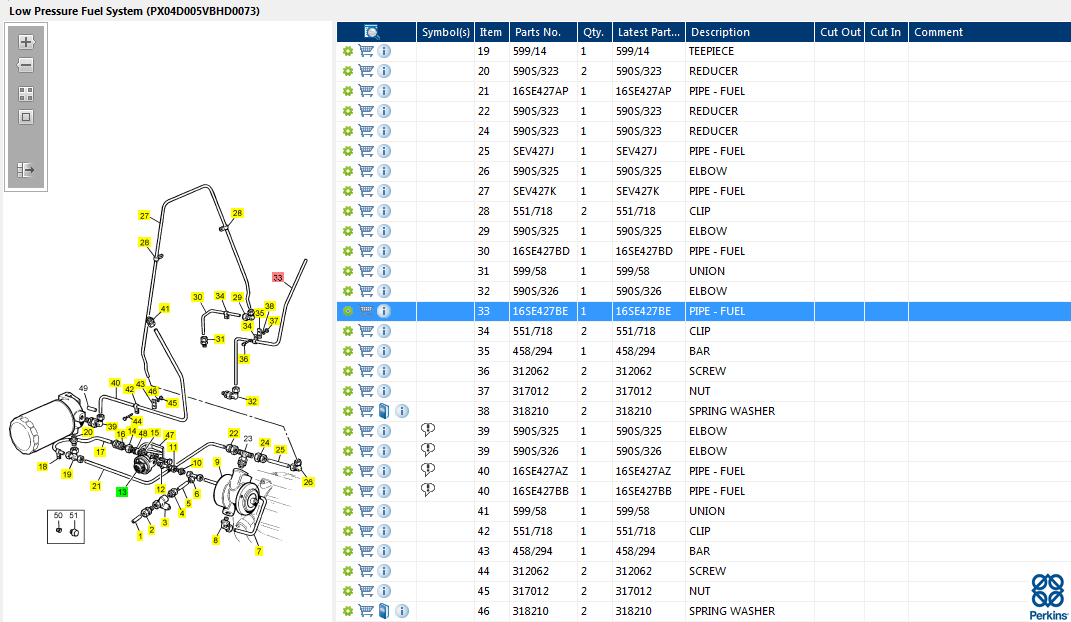Add part 590S/326 item 39 to cart
Viewport: 1071px width, 622px height.
point(366,451)
